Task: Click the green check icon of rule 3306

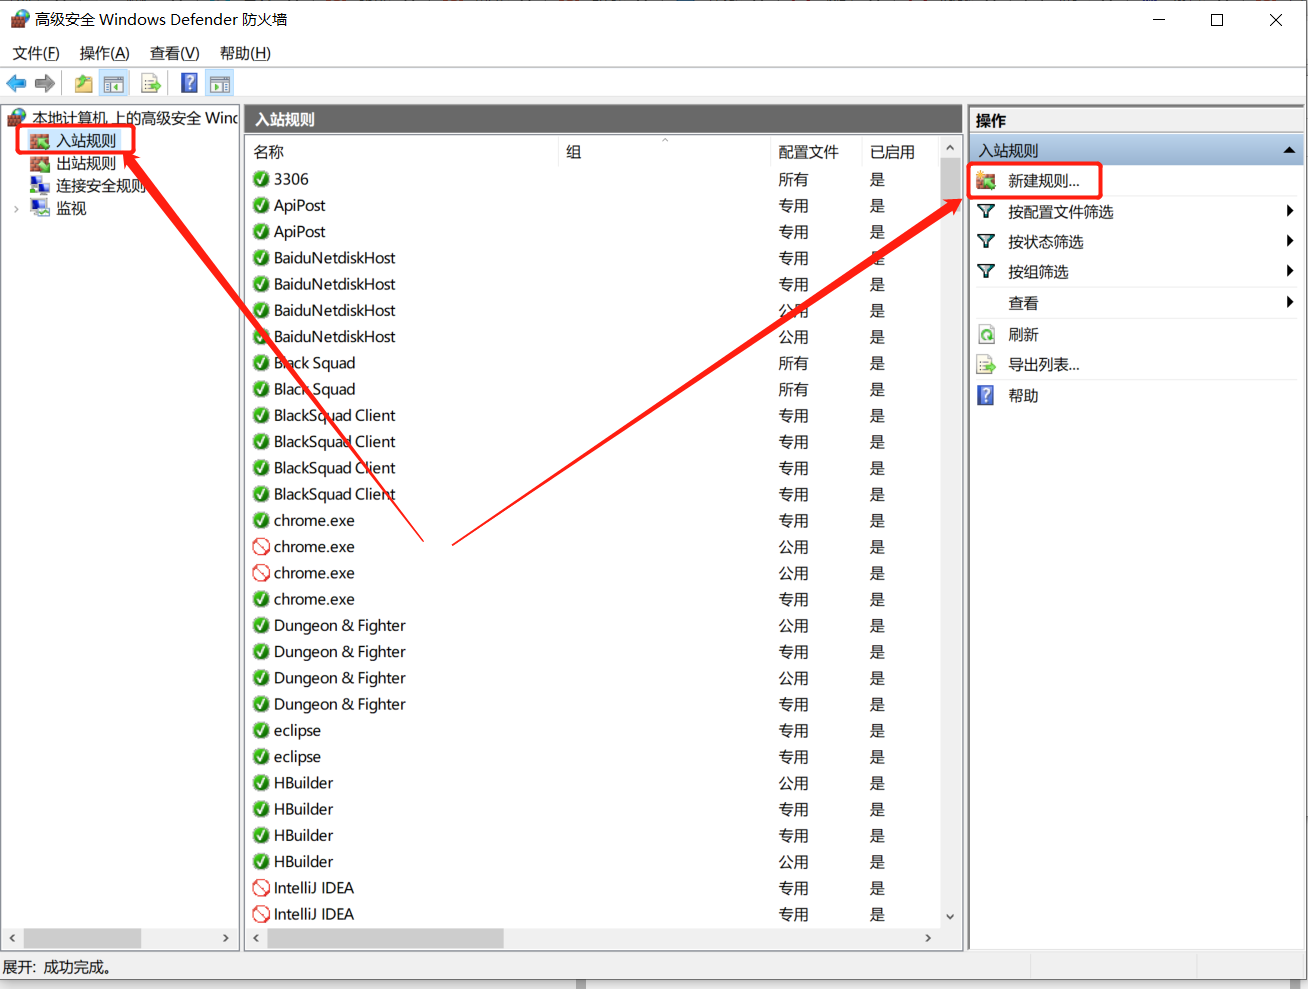Action: point(261,179)
